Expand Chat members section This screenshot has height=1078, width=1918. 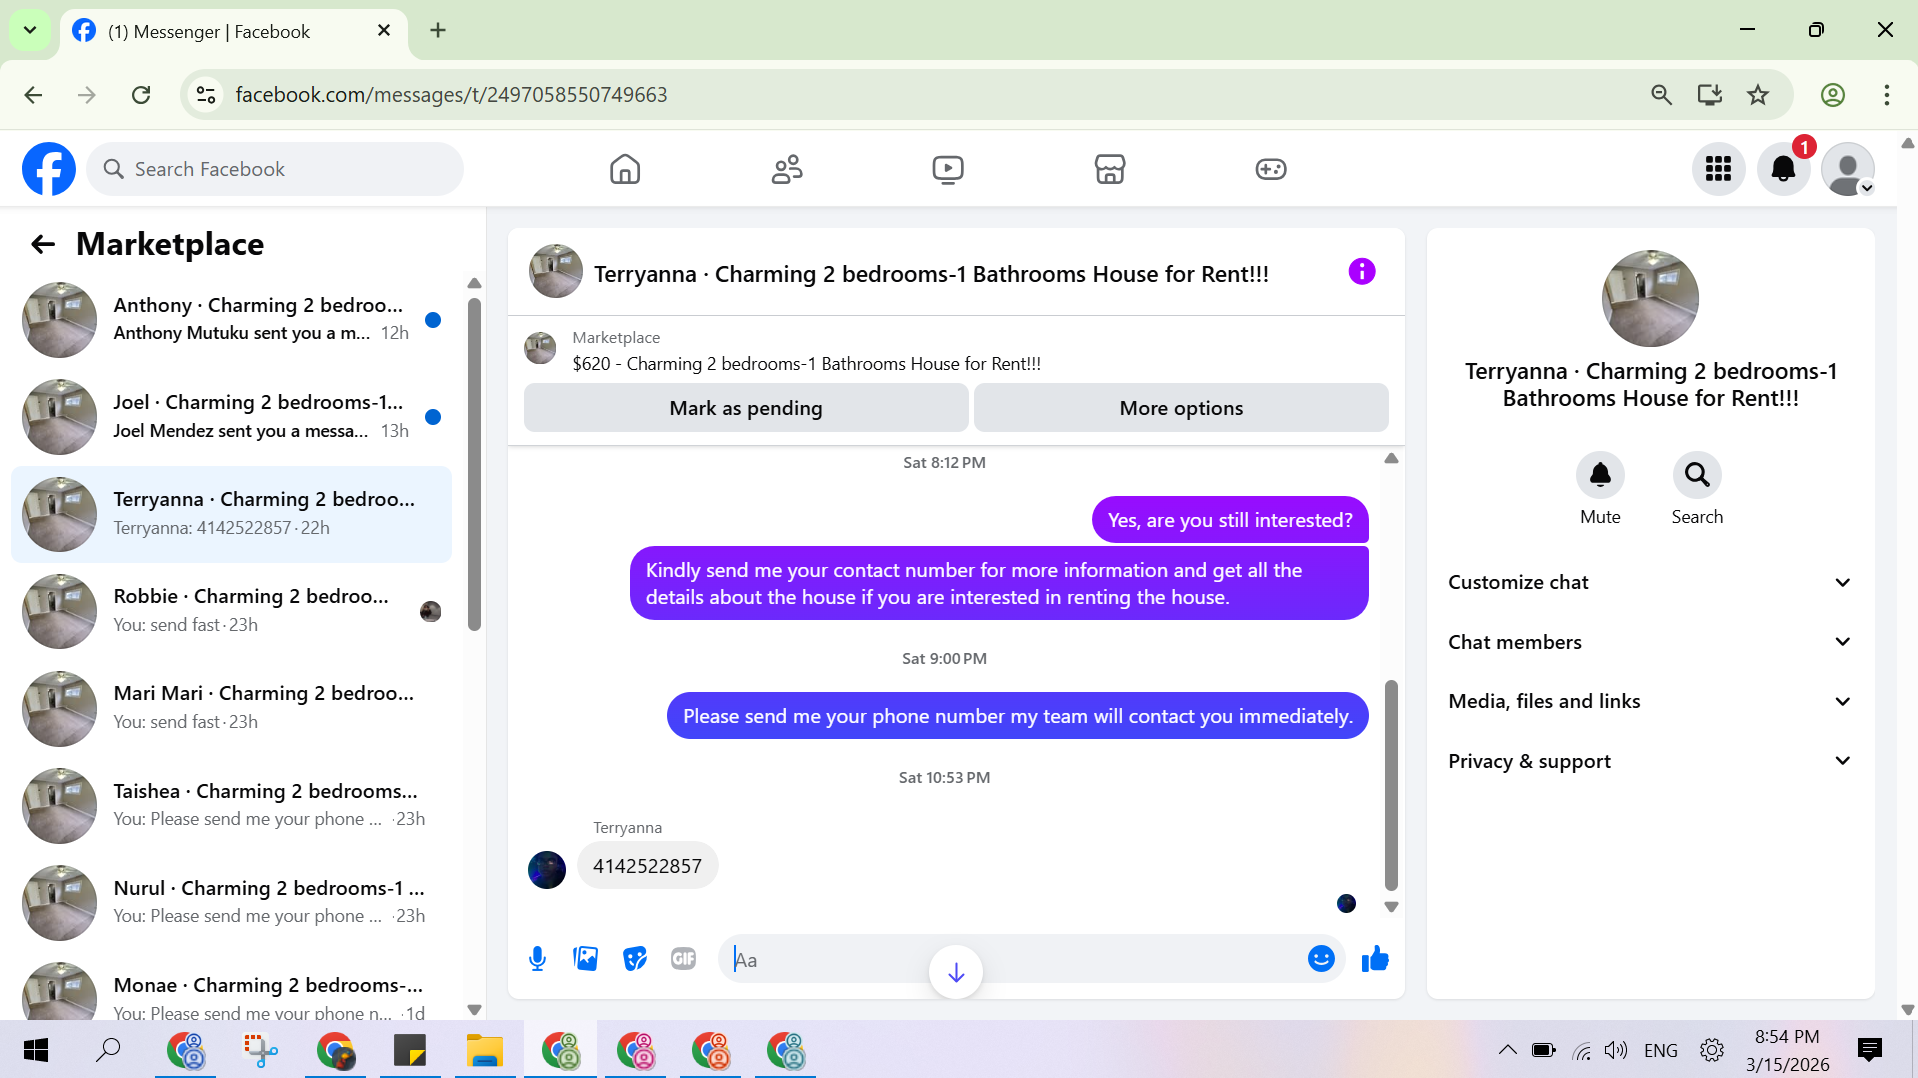1650,642
